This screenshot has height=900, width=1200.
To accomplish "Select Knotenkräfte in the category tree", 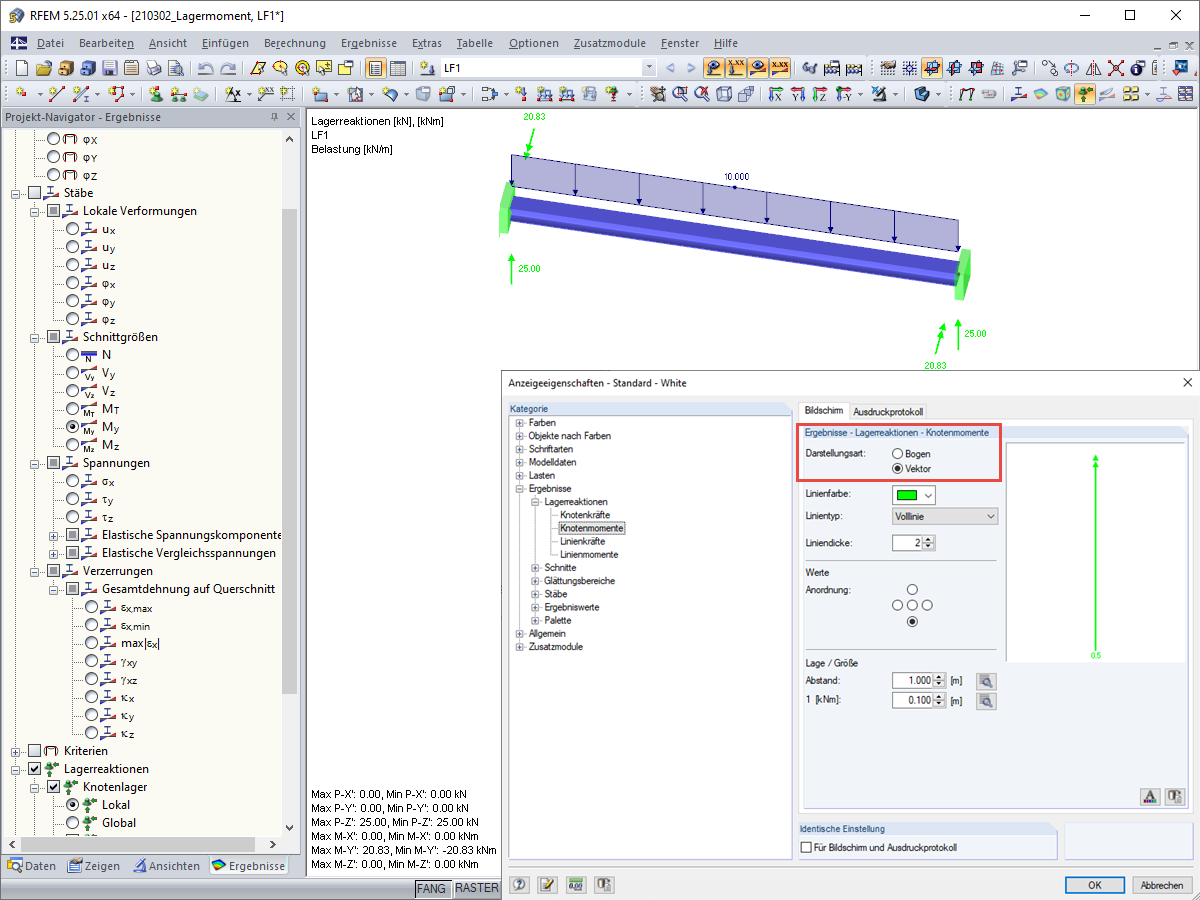I will click(585, 514).
